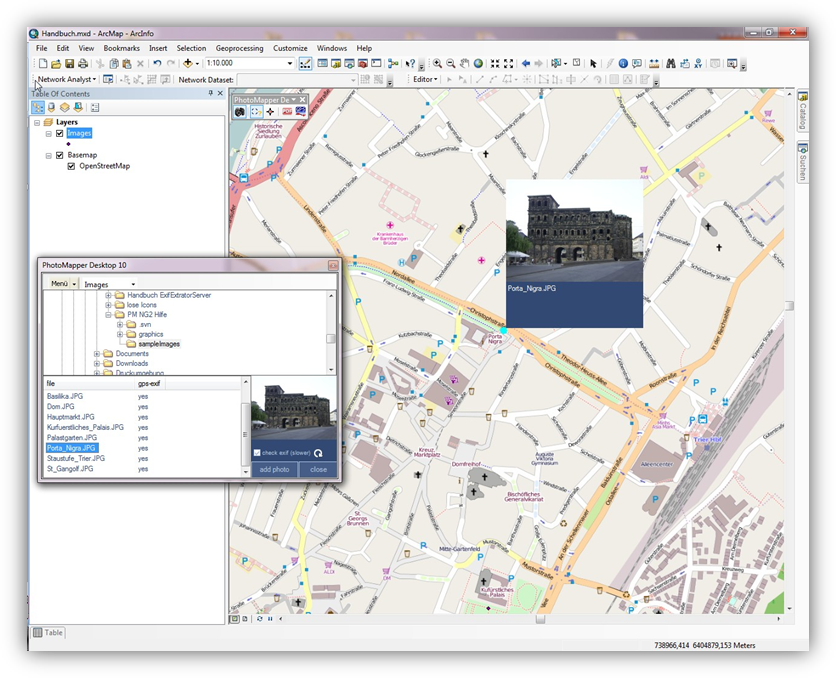Click the 'close' button in PhotoMapper
The image size is (836, 678).
(x=318, y=469)
